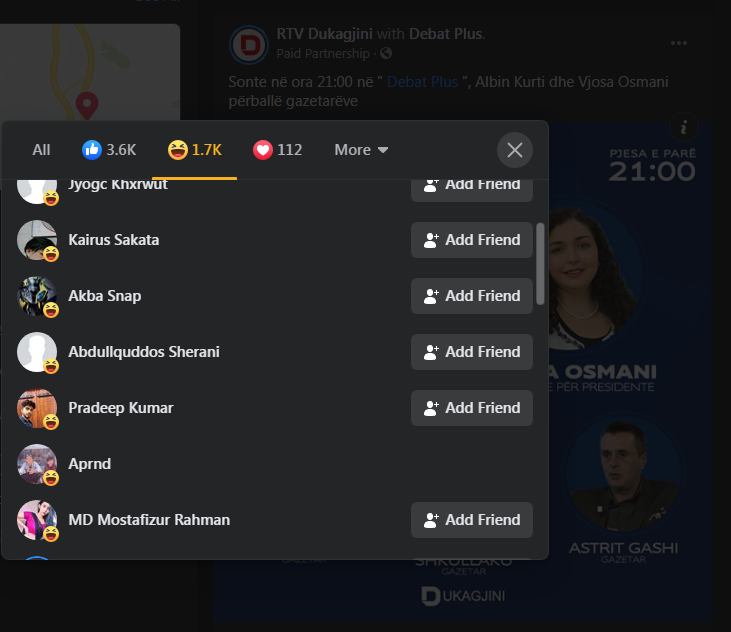Add Akba Snap as a friend
This screenshot has width=731, height=632.
click(x=471, y=296)
